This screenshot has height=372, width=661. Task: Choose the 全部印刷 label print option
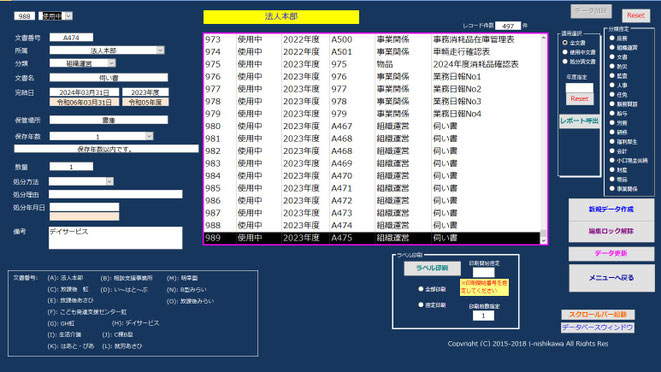tap(420, 289)
